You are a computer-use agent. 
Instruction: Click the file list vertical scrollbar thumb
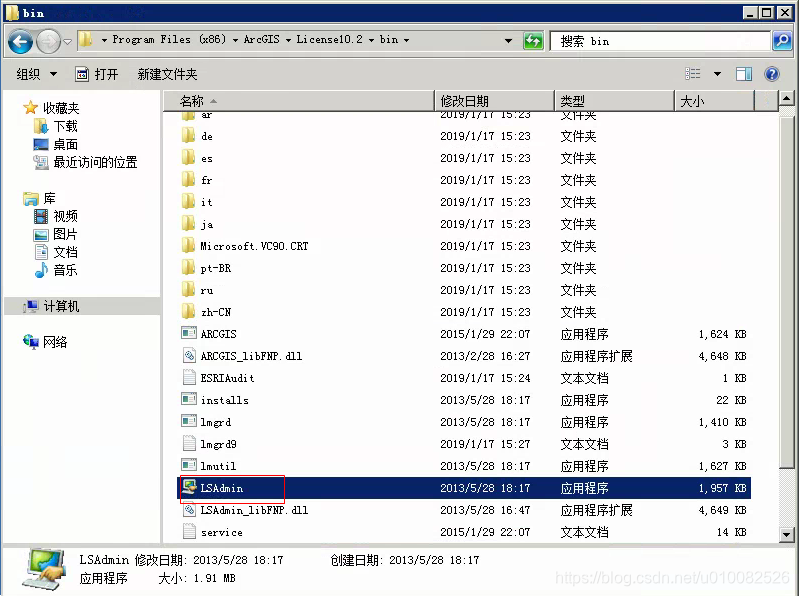point(786,292)
